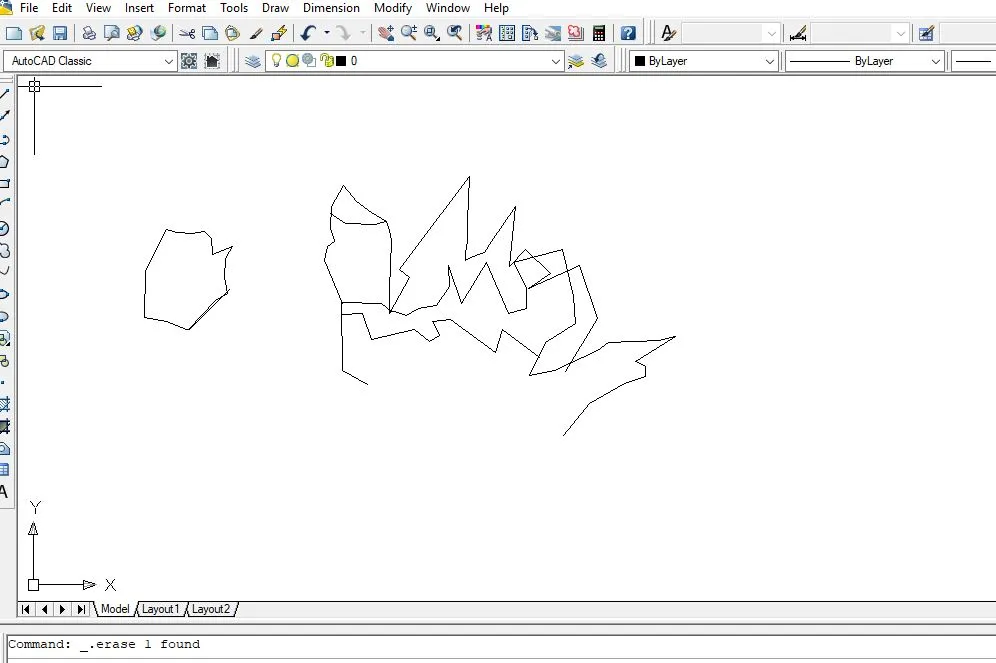The width and height of the screenshot is (996, 663).
Task: Click the Zoom Previous icon
Action: pos(455,33)
